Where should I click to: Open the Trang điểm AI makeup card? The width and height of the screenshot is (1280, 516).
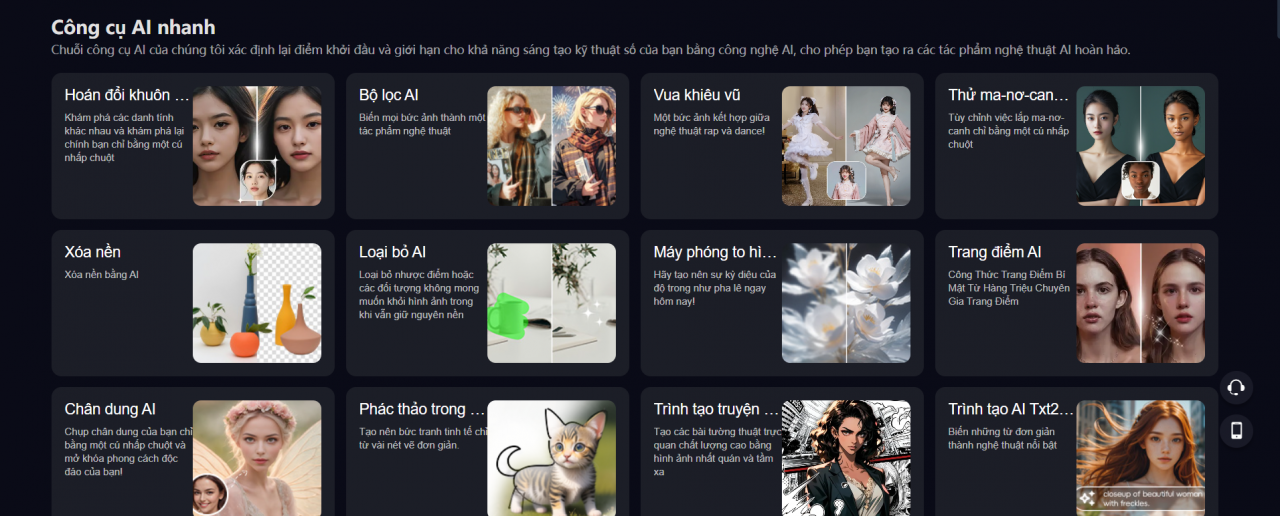[x=1077, y=303]
